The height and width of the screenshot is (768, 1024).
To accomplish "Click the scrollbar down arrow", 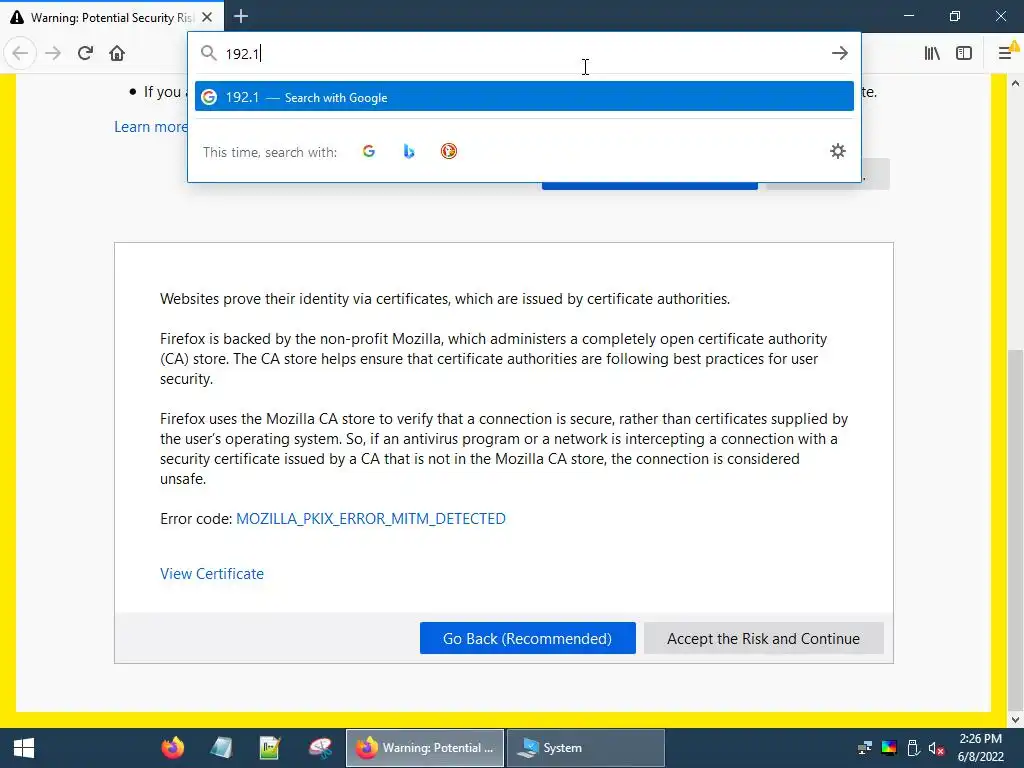I will (1015, 720).
